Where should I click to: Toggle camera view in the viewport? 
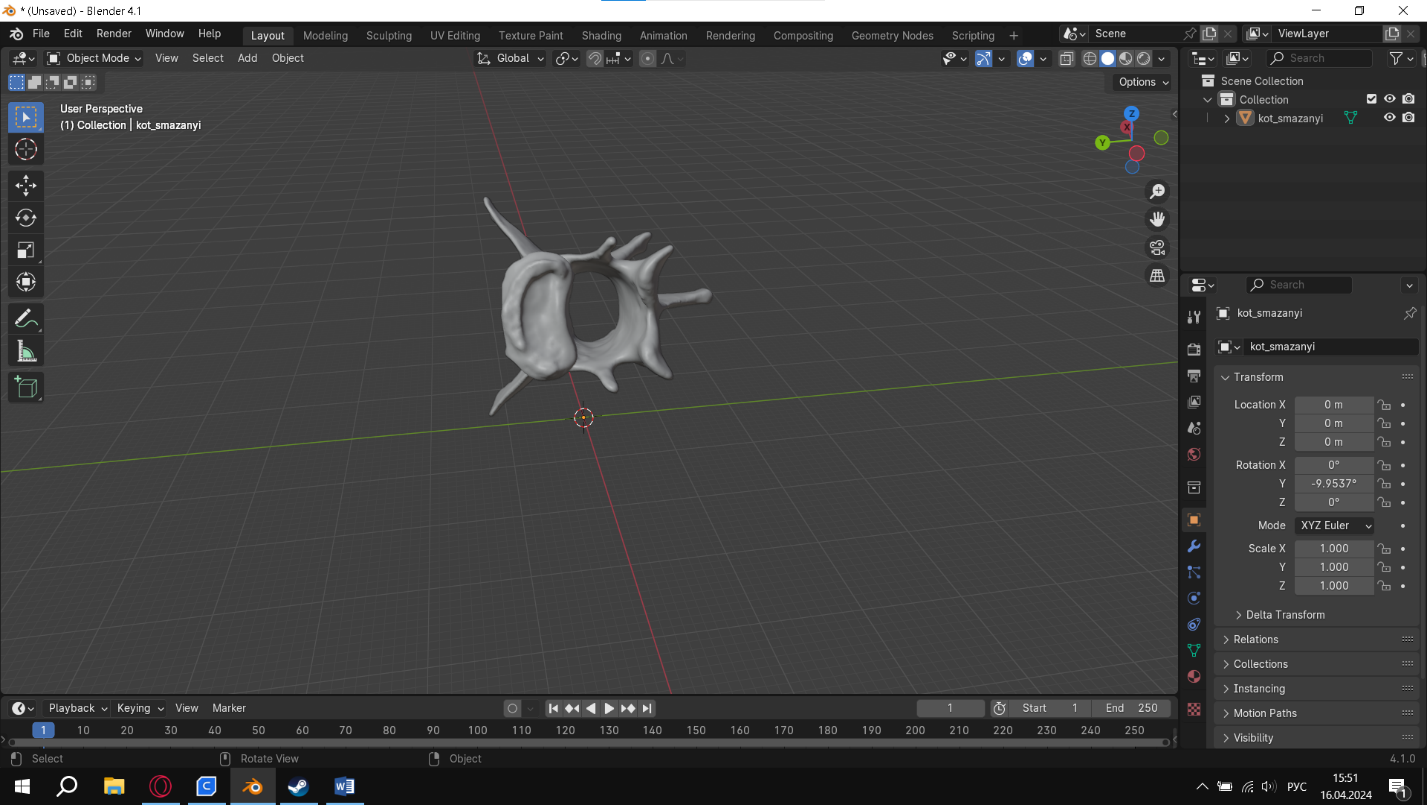pos(1157,247)
